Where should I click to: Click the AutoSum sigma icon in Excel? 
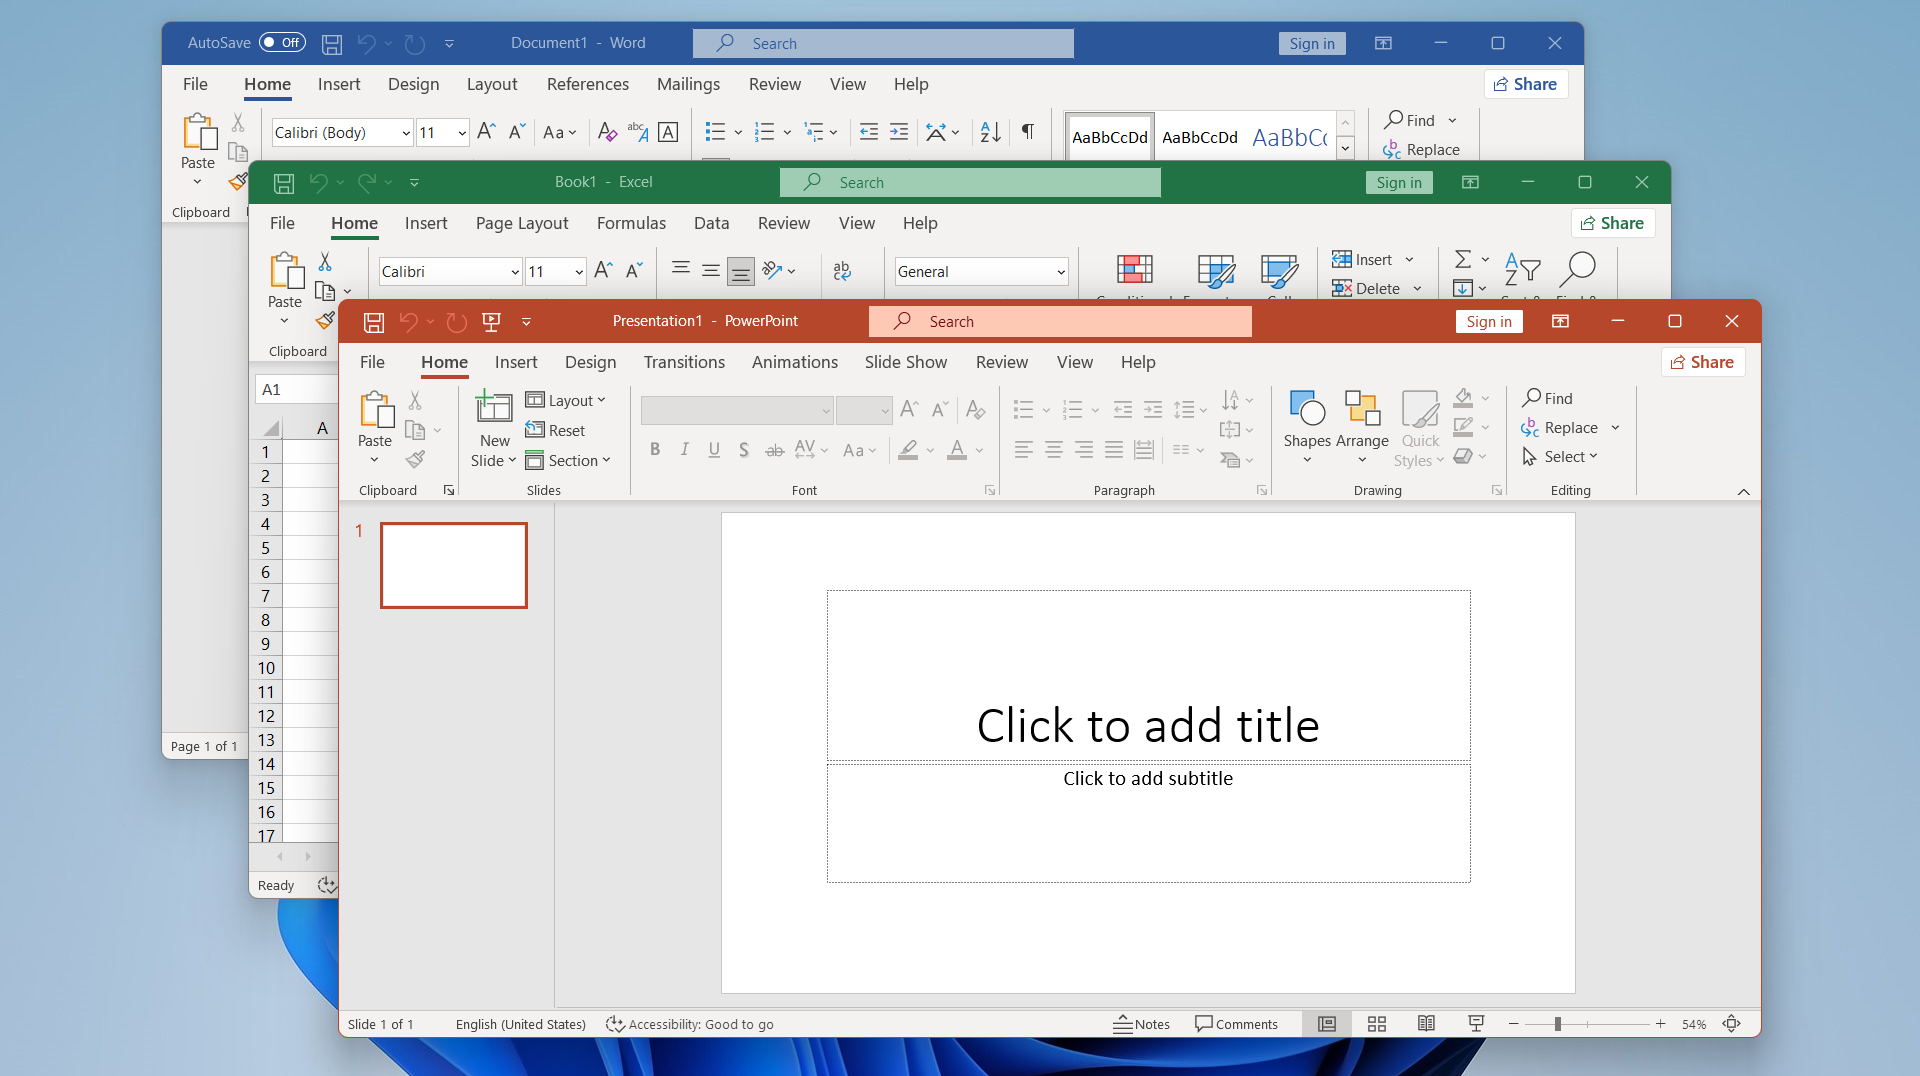click(x=1463, y=260)
